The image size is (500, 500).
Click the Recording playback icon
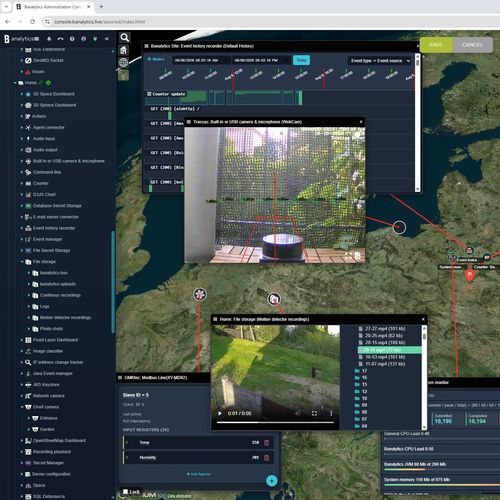click(x=28, y=452)
